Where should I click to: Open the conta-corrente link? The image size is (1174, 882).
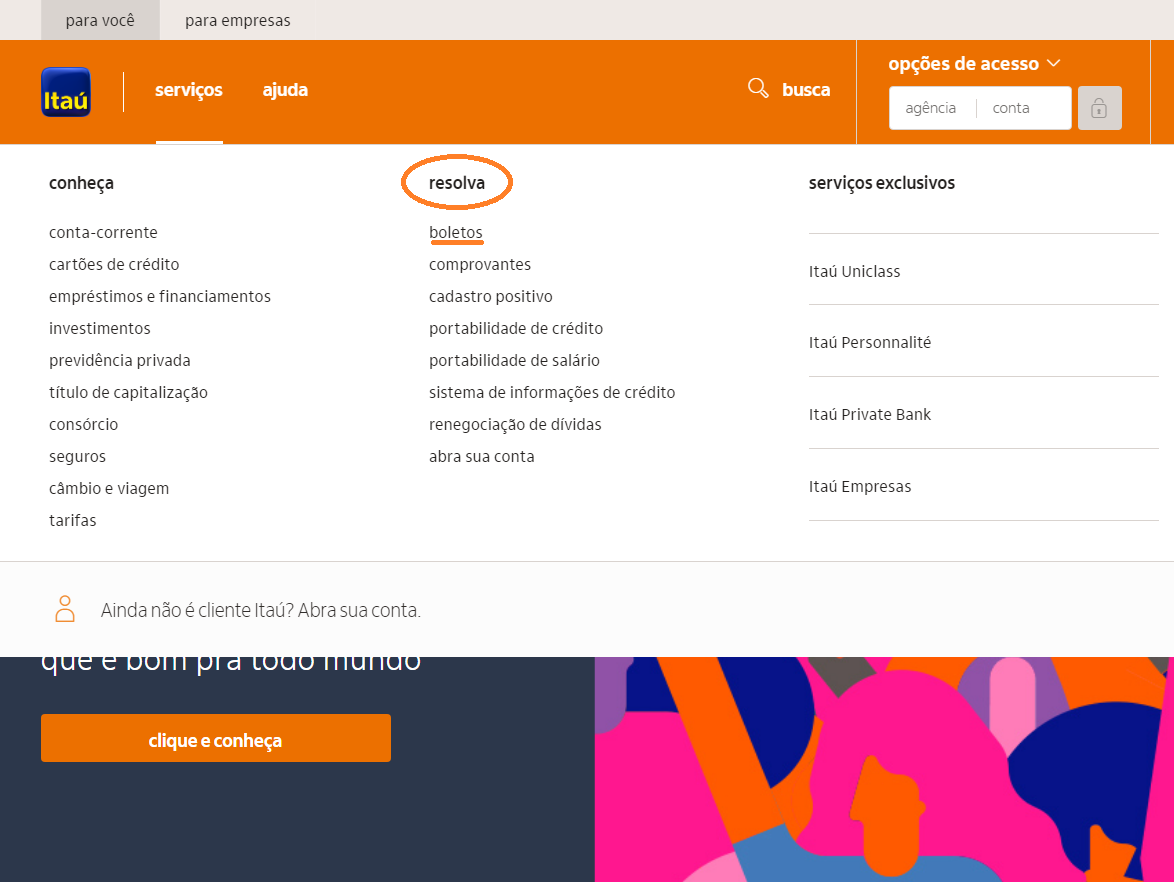103,232
